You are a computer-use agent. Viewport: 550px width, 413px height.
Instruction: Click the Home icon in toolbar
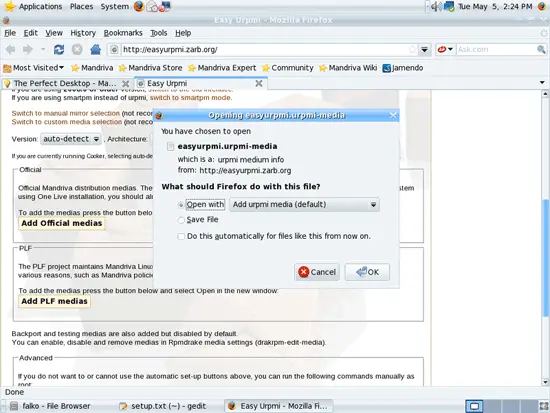95,49
